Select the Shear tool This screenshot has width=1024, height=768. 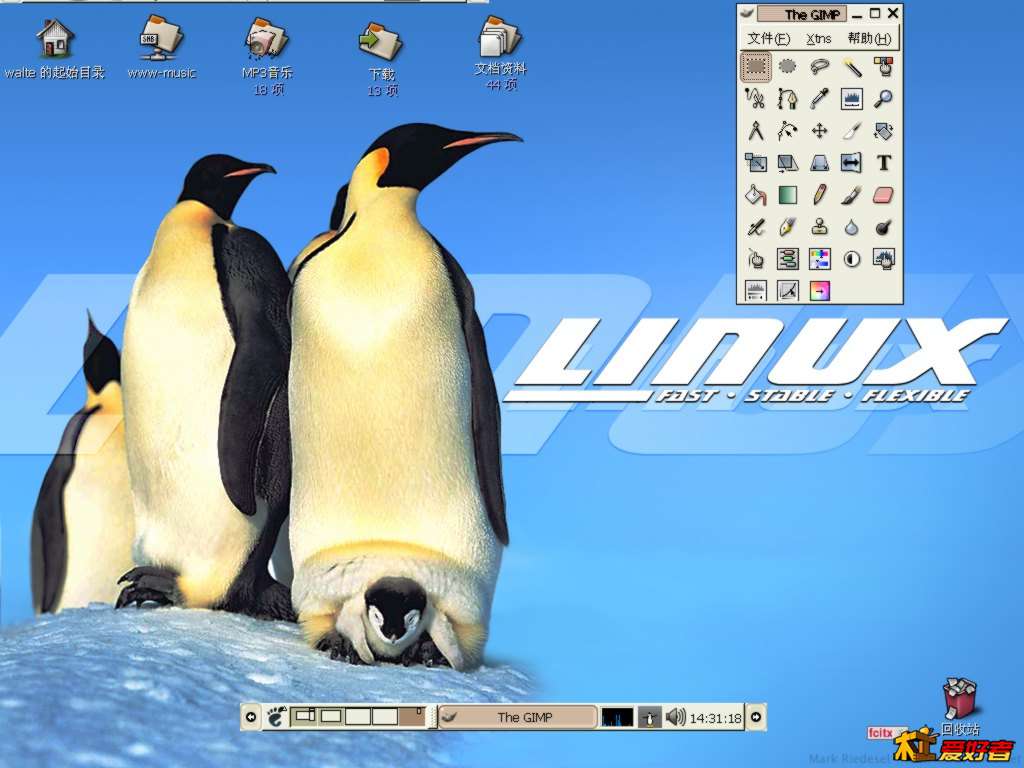(x=788, y=163)
